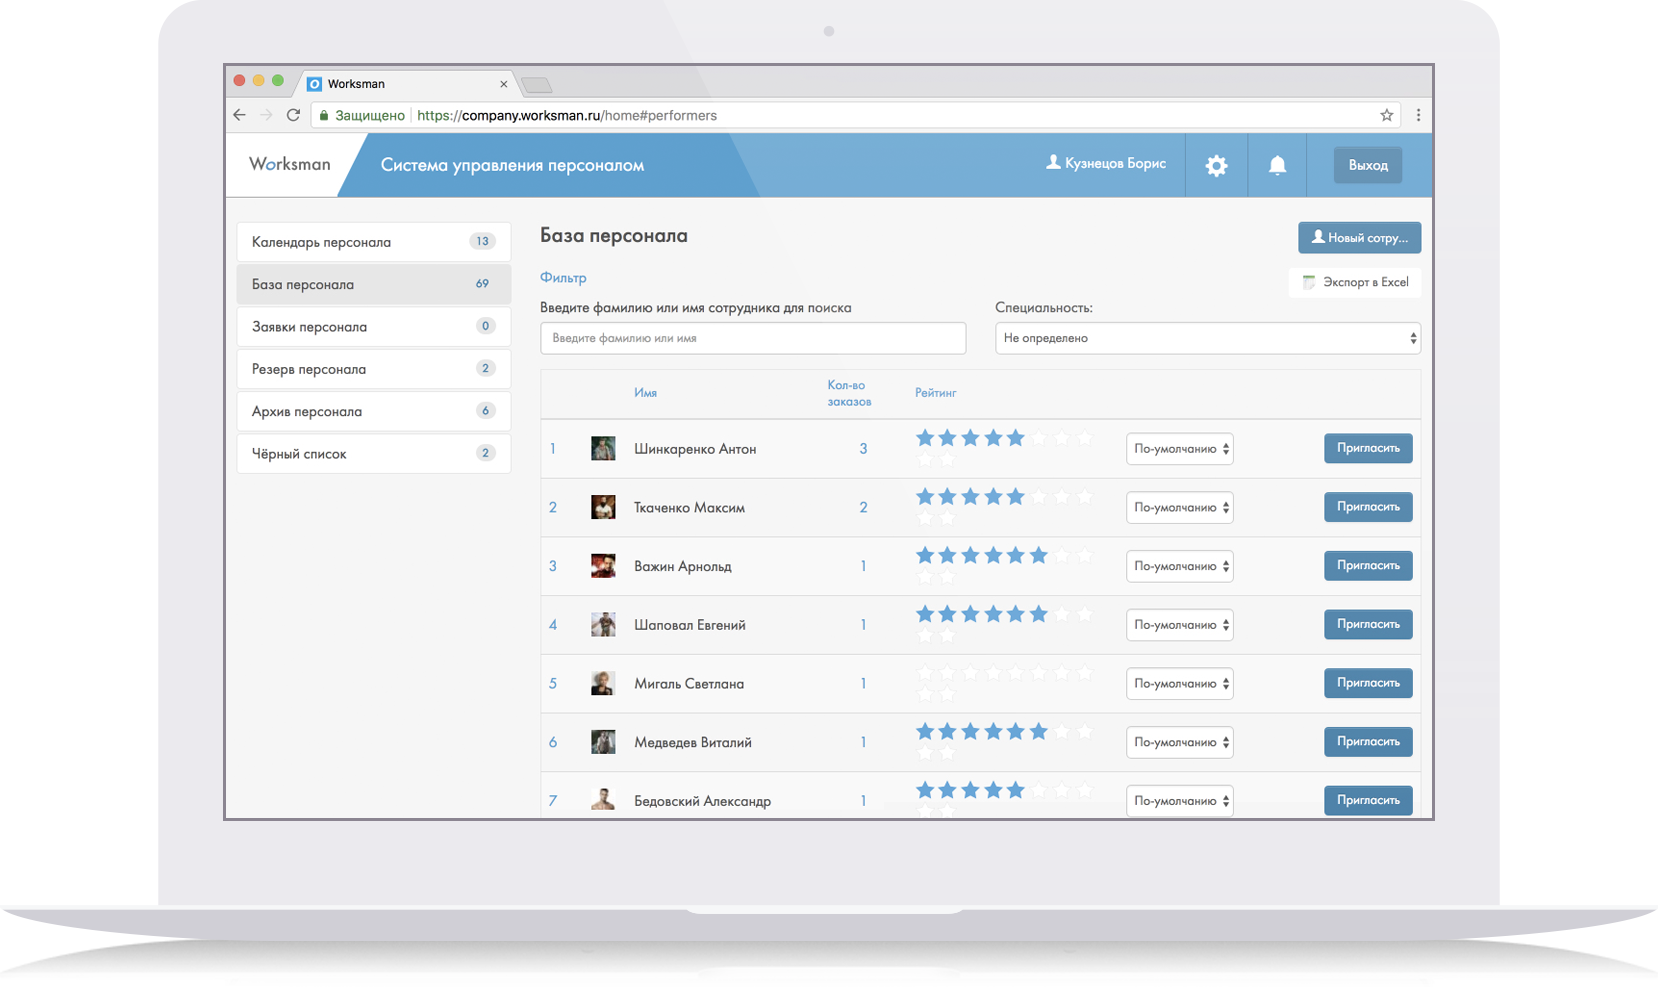Focus the employee name search field
The image size is (1658, 991).
[x=753, y=338]
